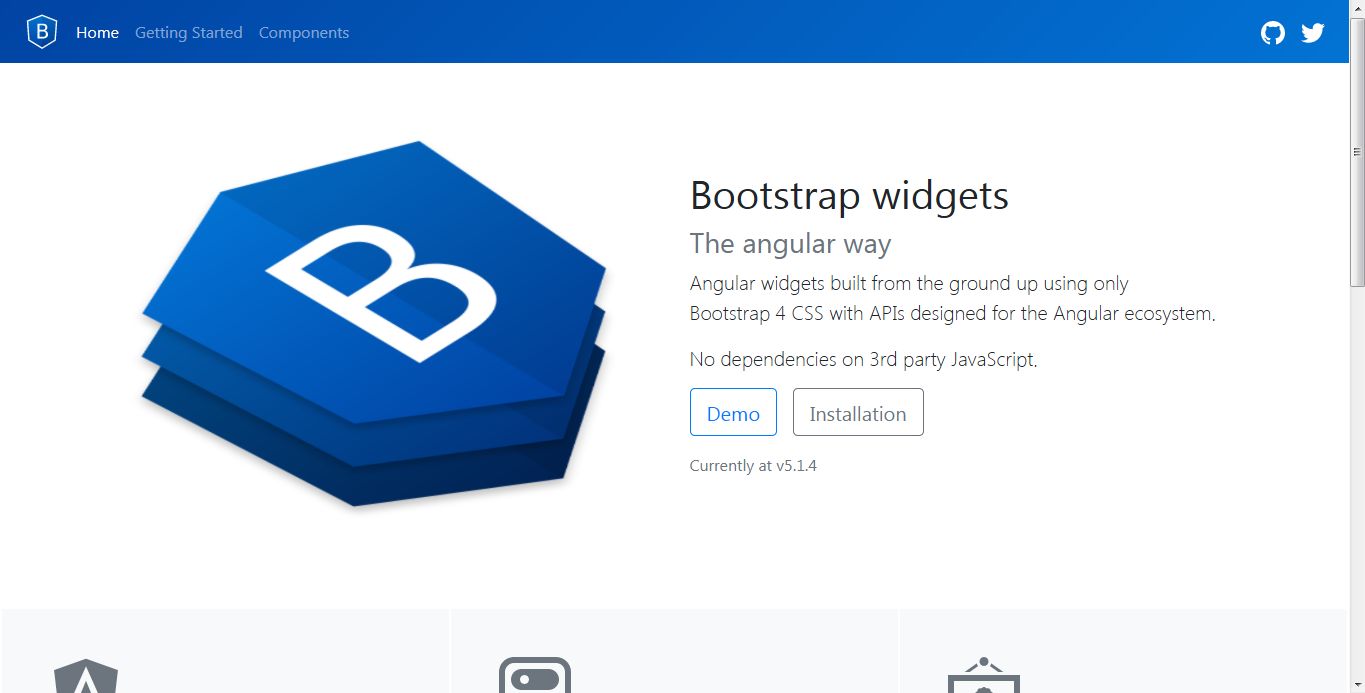
Task: Click the large blue Bootstrap hexagon logo
Action: click(375, 320)
